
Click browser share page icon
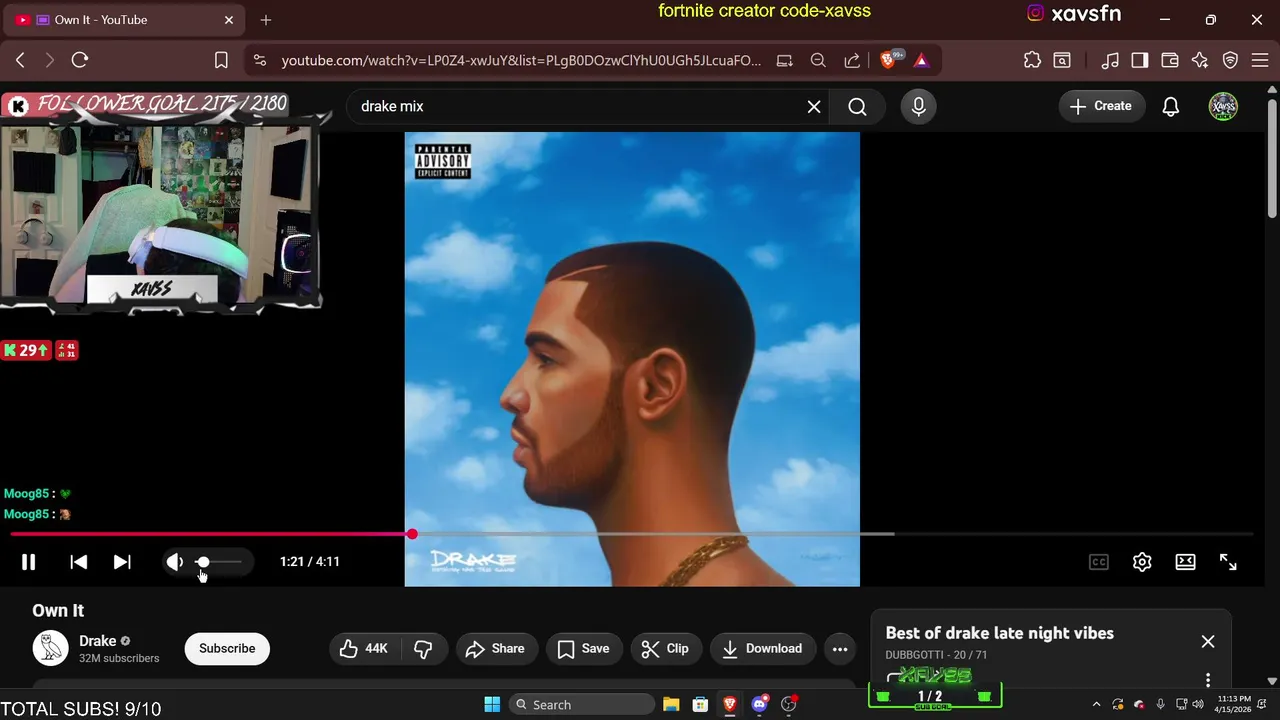(x=852, y=60)
